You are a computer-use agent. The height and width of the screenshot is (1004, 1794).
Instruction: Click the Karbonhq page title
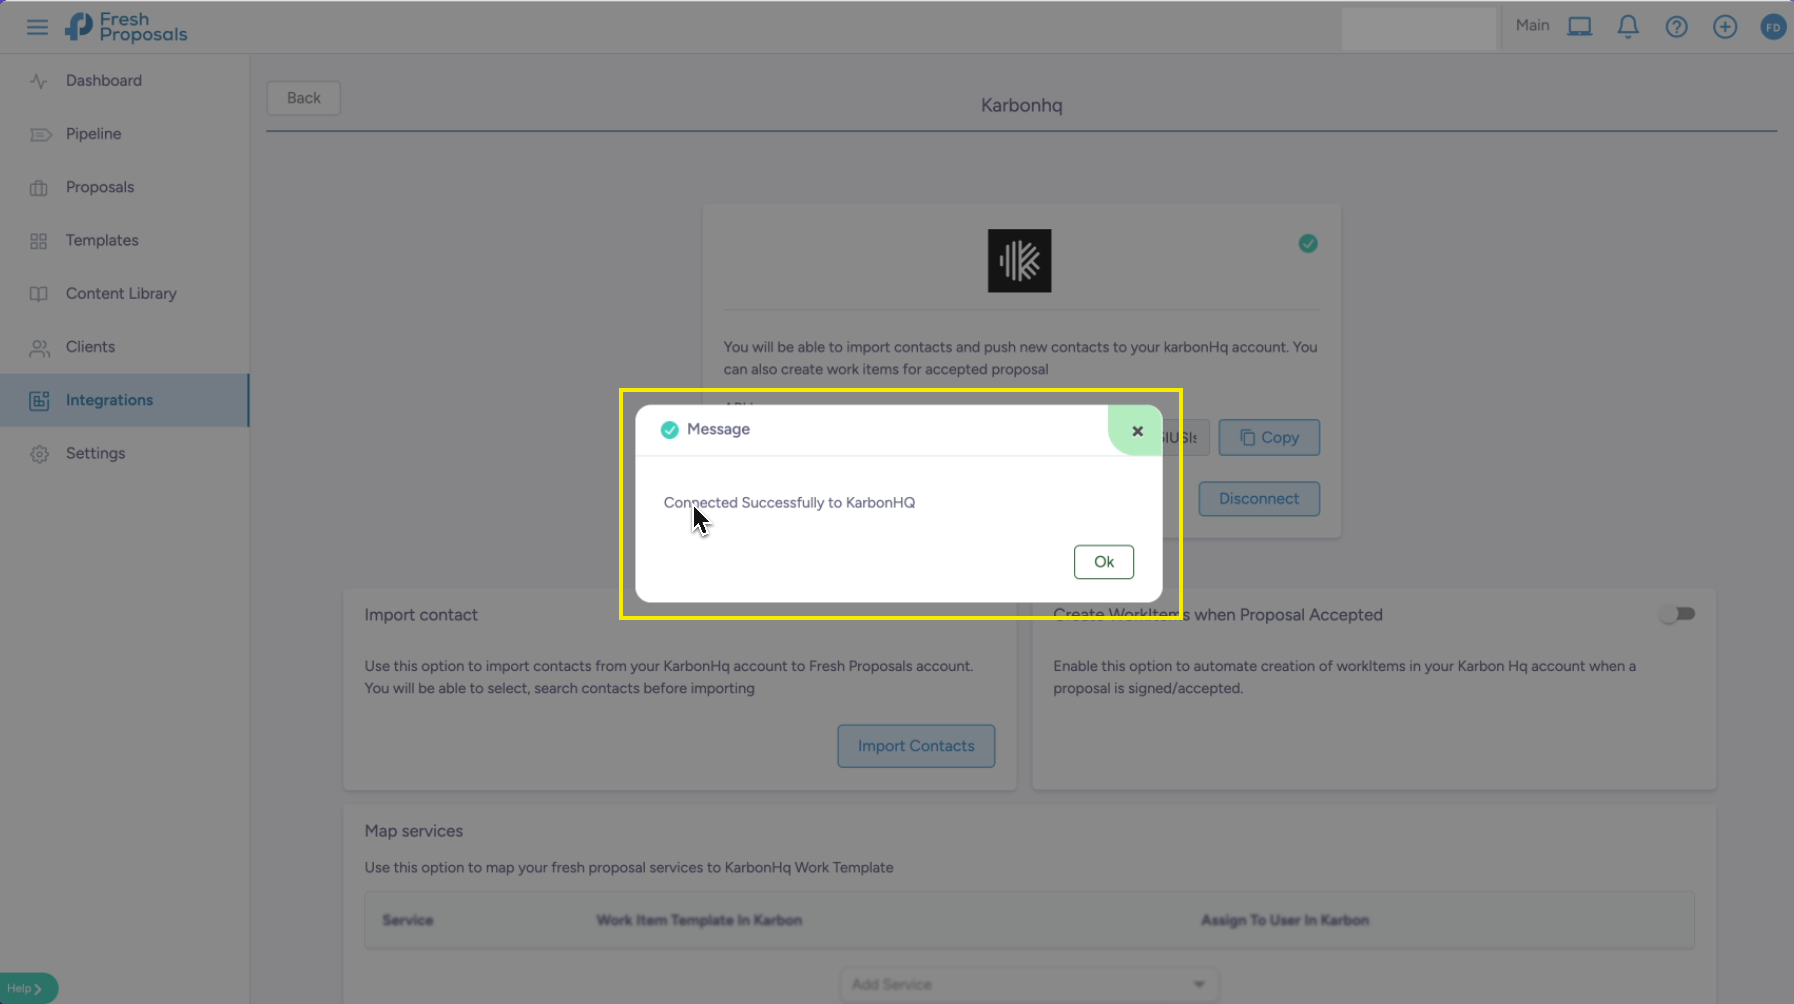(1021, 105)
